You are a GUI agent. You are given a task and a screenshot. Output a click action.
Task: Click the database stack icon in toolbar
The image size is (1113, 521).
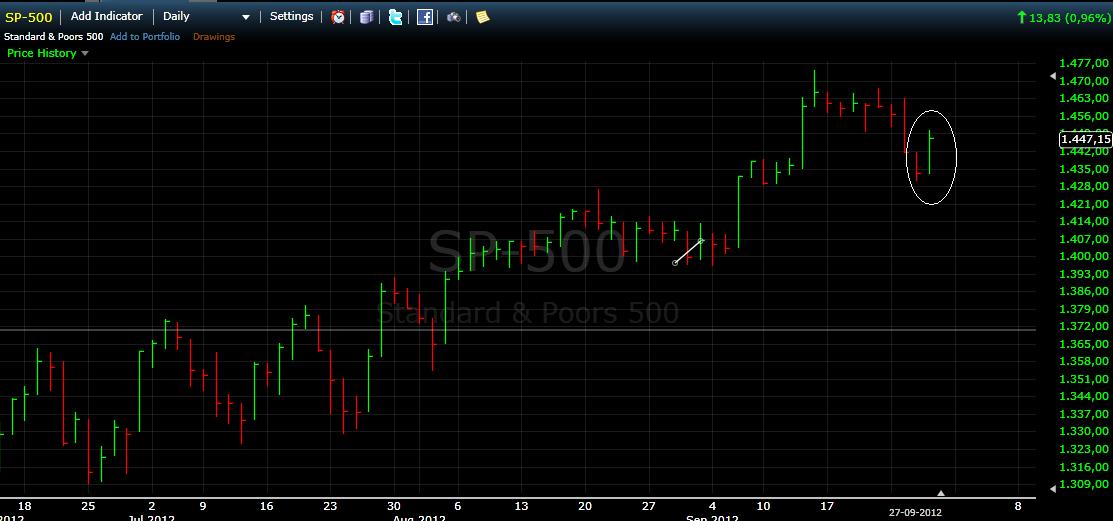(366, 17)
